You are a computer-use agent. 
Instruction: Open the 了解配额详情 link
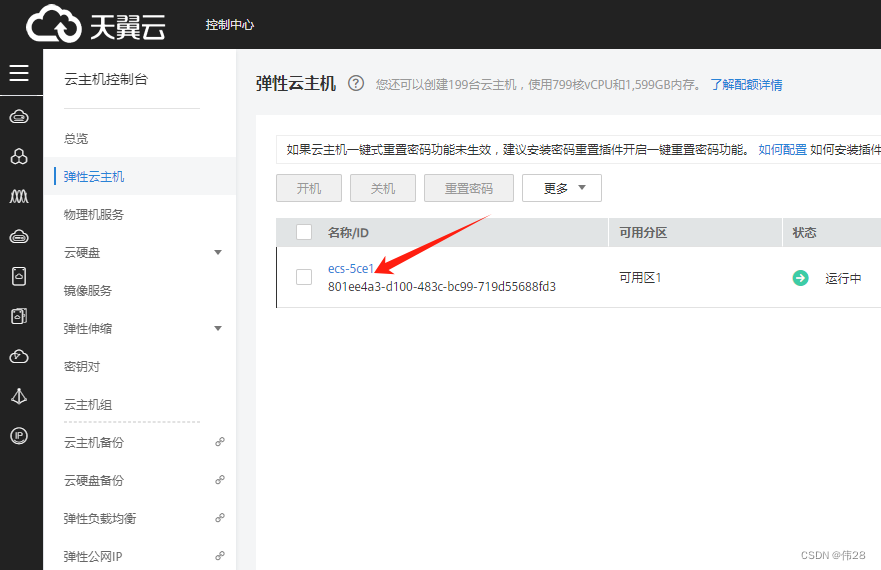tap(746, 84)
